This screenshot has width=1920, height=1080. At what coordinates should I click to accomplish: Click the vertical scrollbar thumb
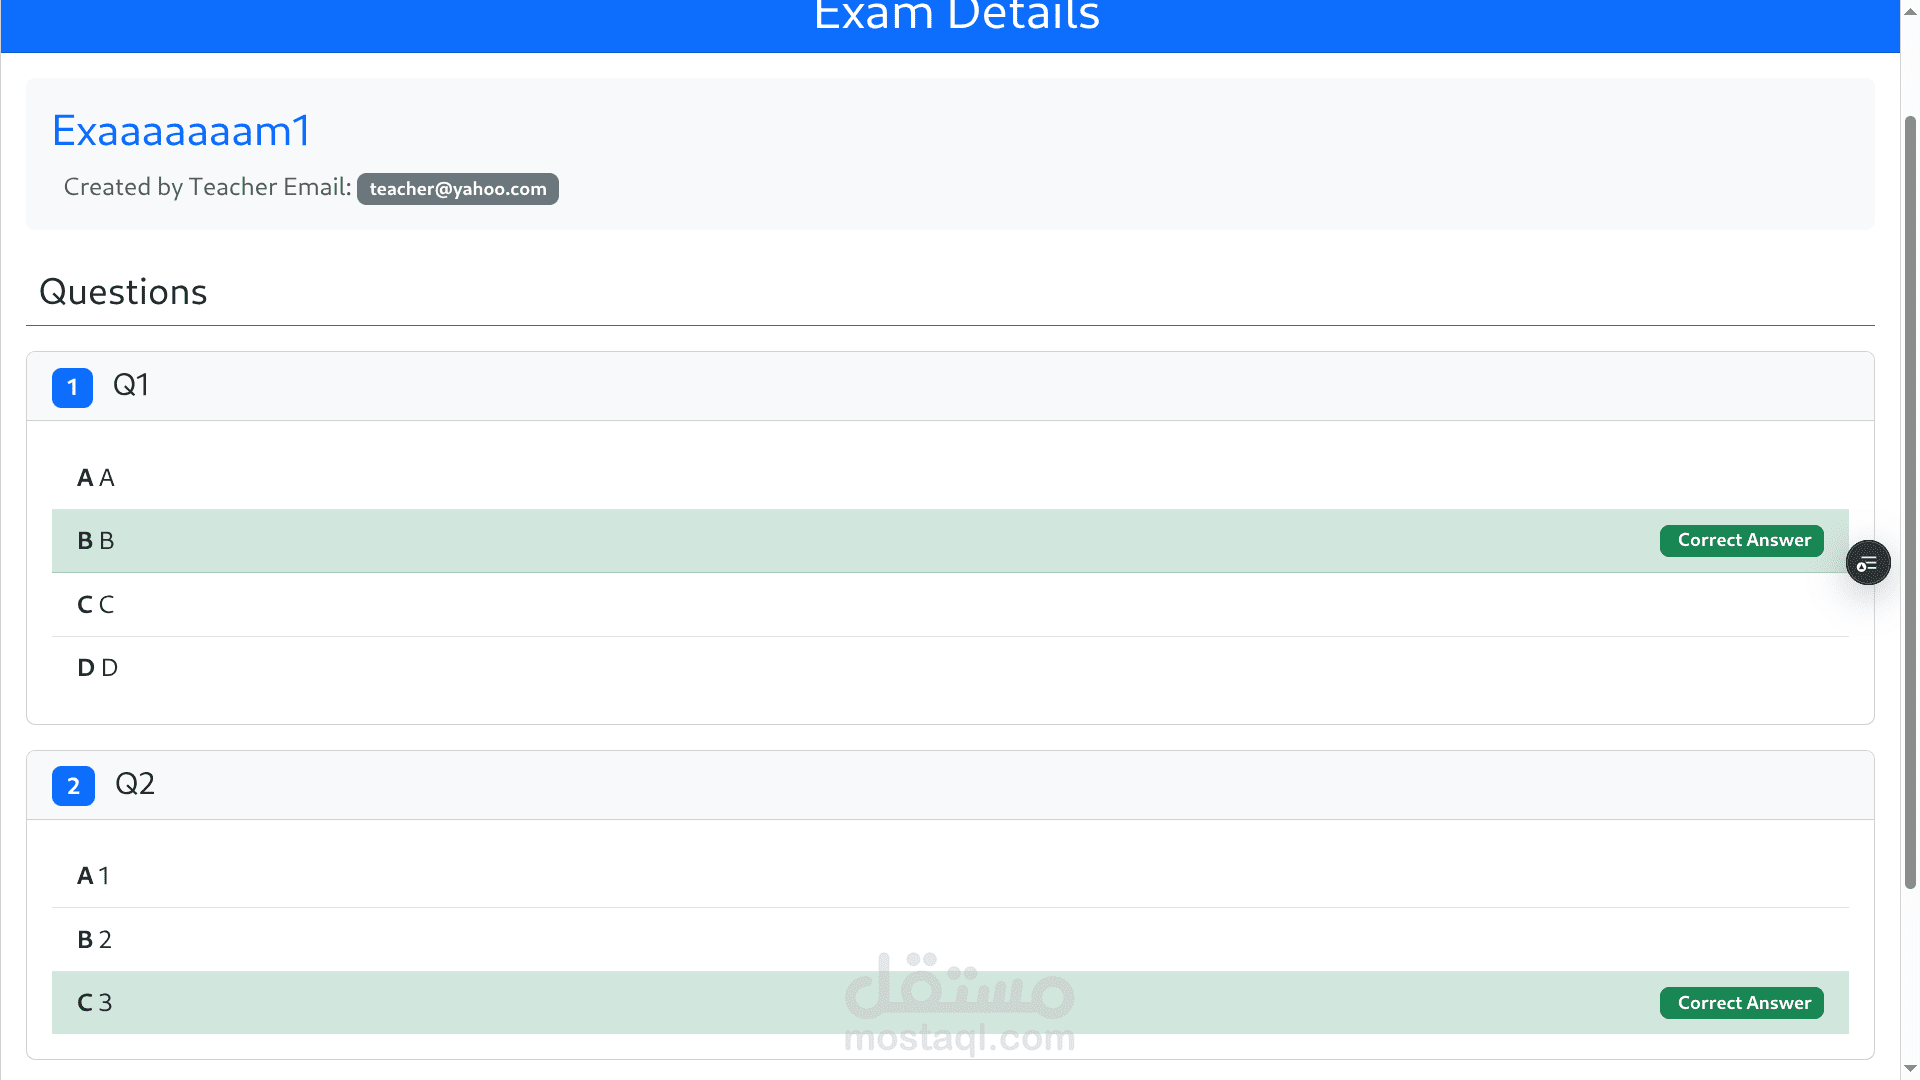coord(1910,500)
